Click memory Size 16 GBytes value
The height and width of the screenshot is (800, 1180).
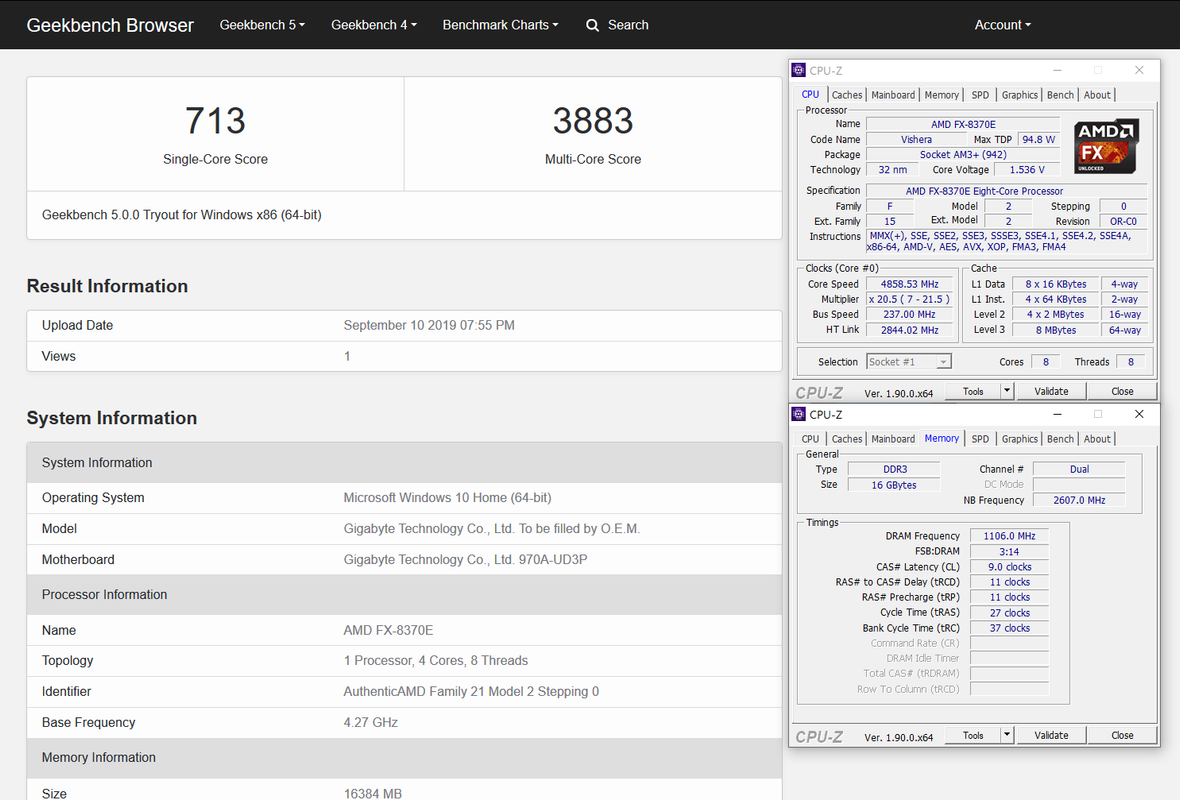[894, 485]
